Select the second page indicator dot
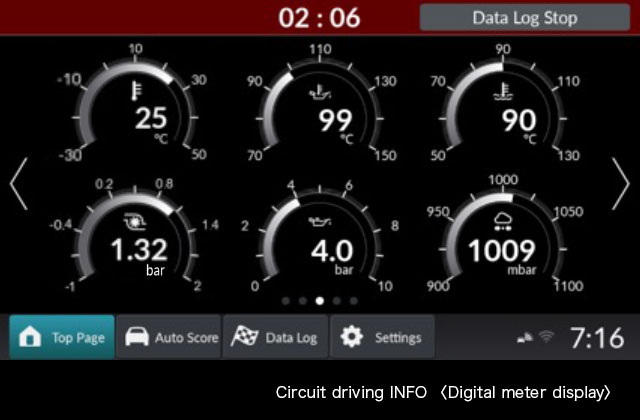The height and width of the screenshot is (420, 640). pos(302,300)
